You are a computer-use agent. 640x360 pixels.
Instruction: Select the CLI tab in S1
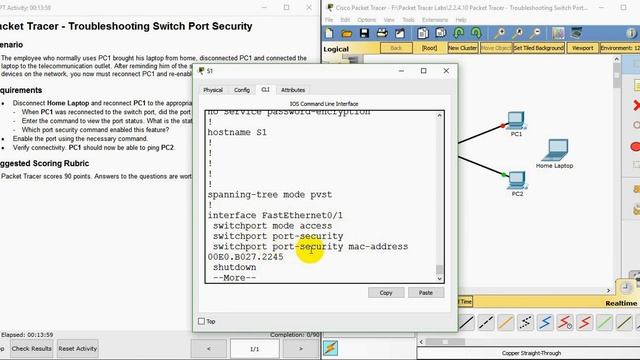tap(265, 89)
